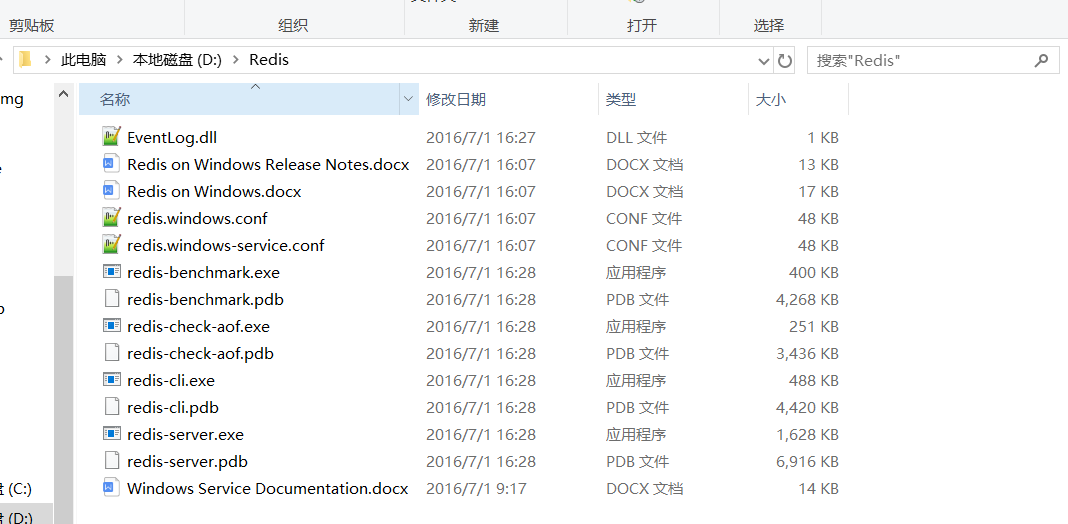Navigate to 此电脑 in breadcrumb

coord(84,60)
